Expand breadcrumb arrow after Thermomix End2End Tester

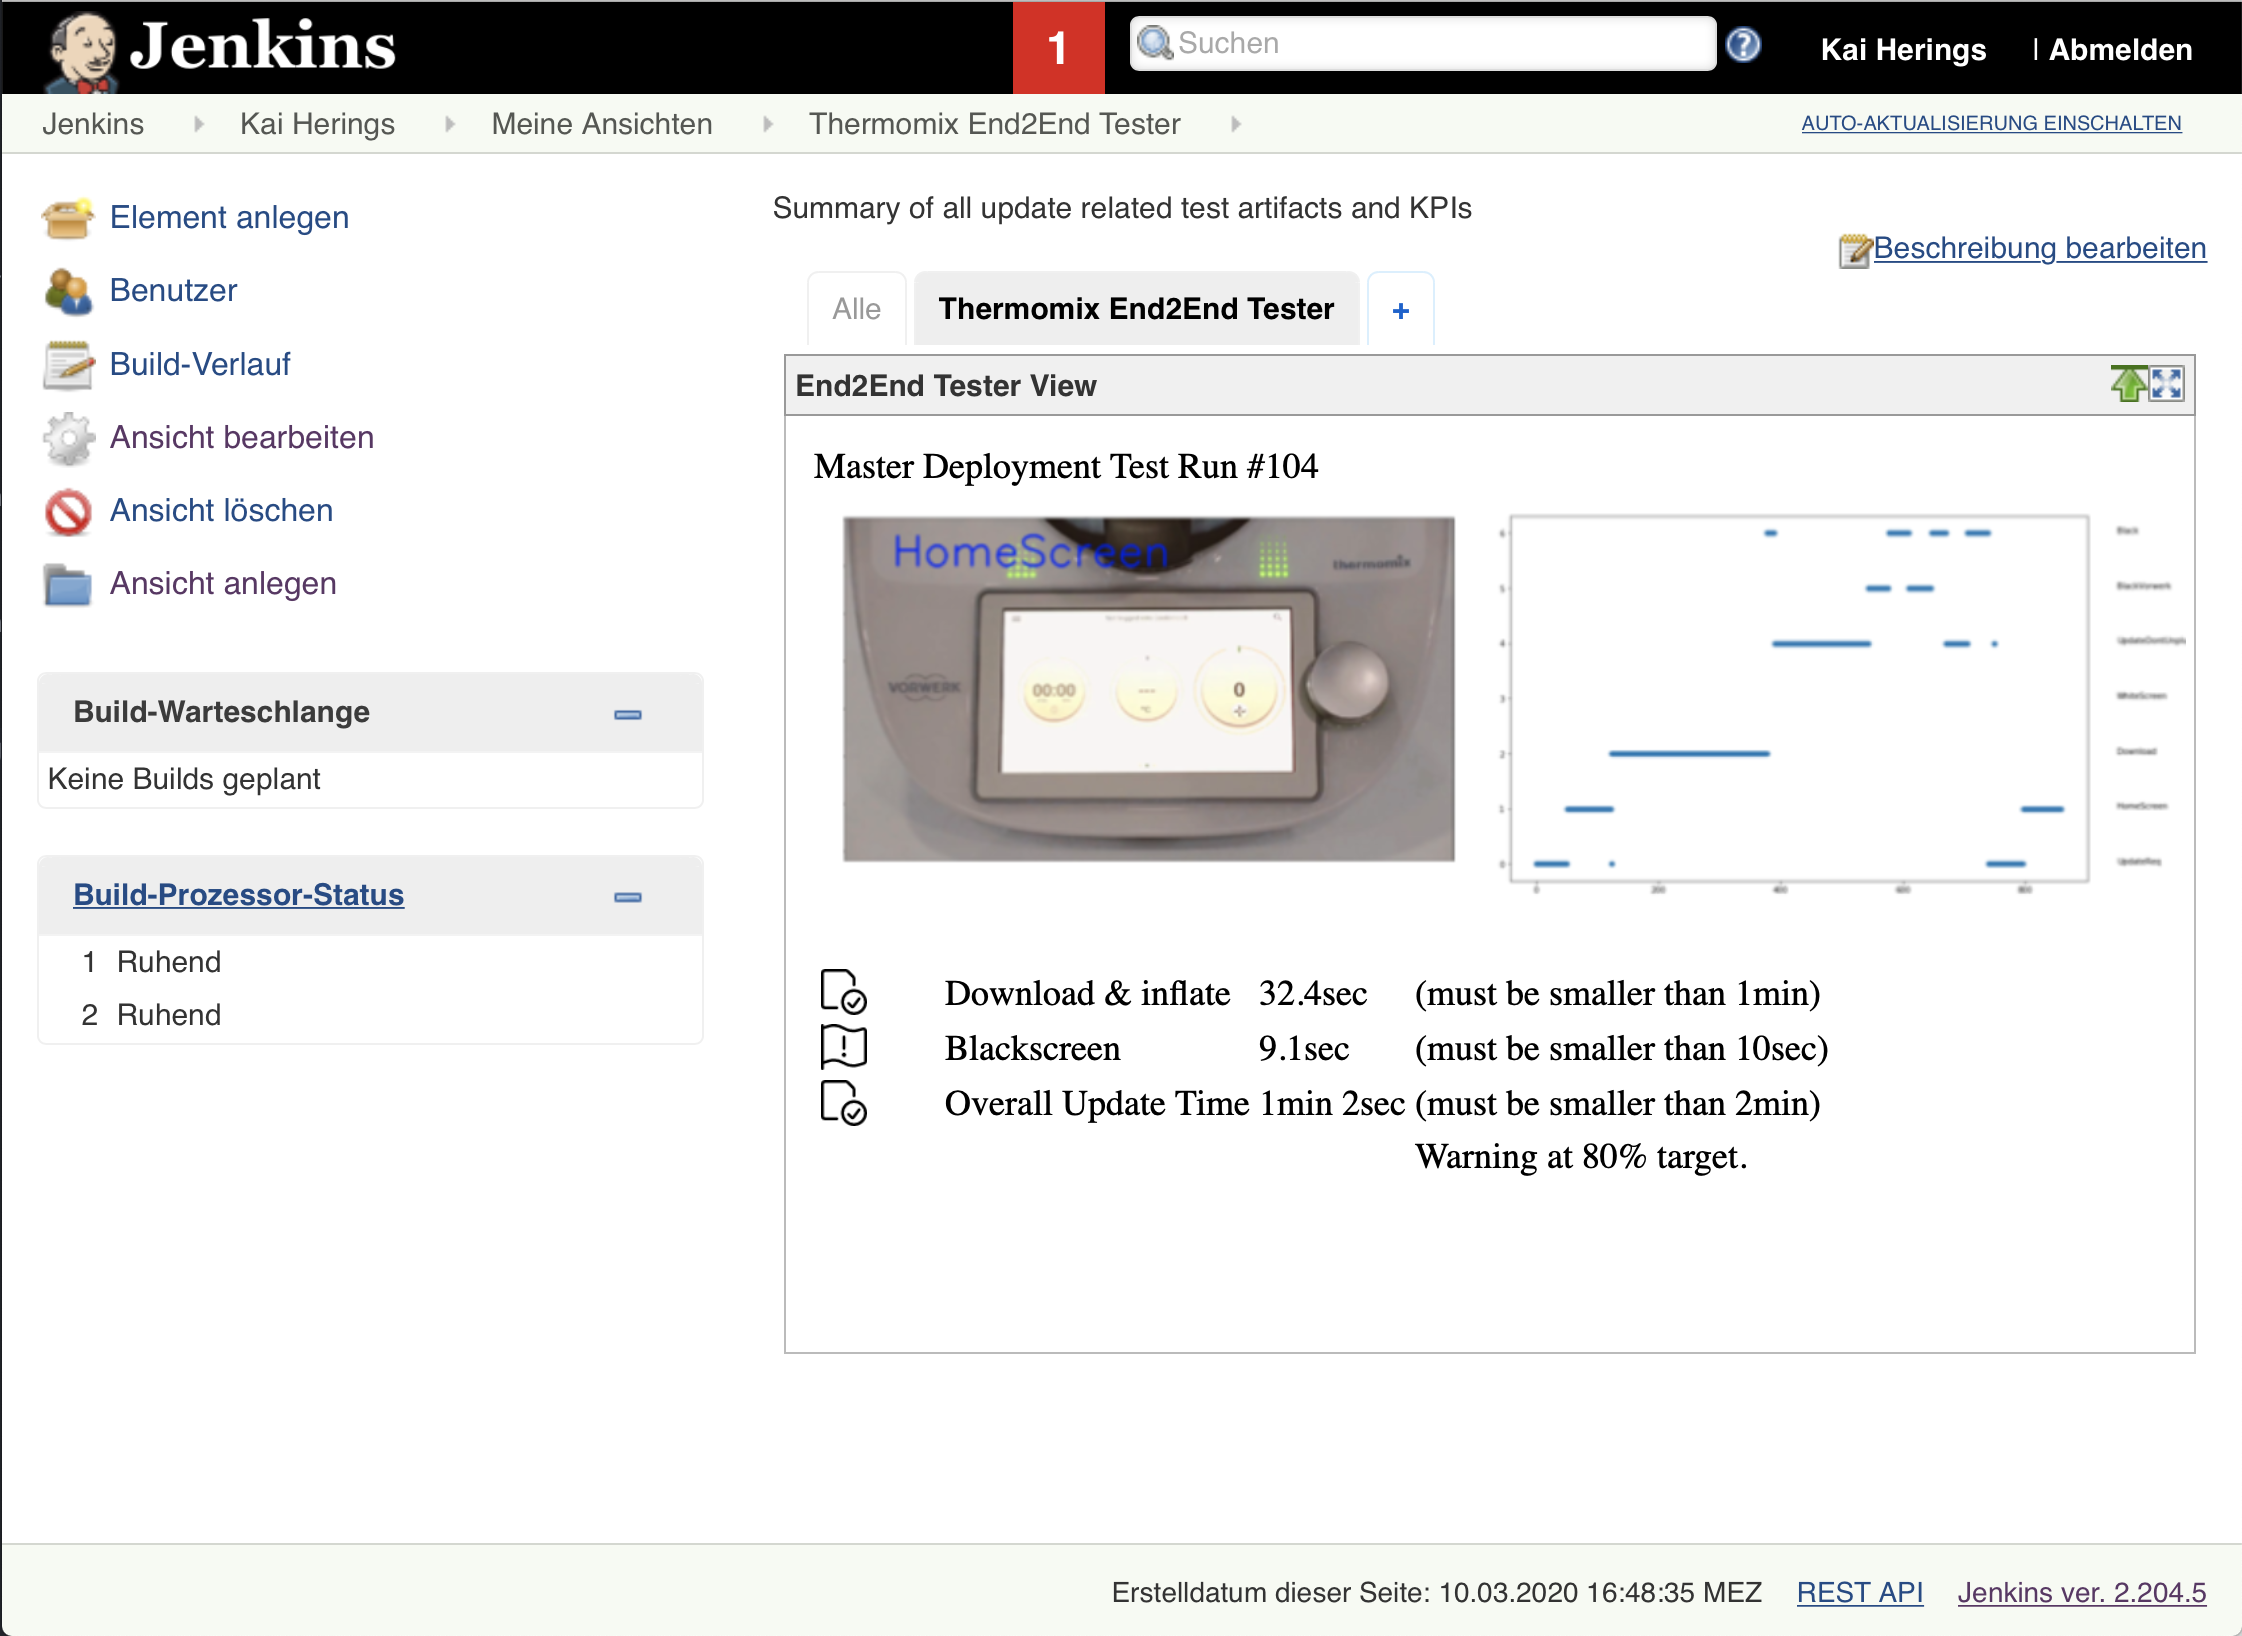pos(1236,124)
